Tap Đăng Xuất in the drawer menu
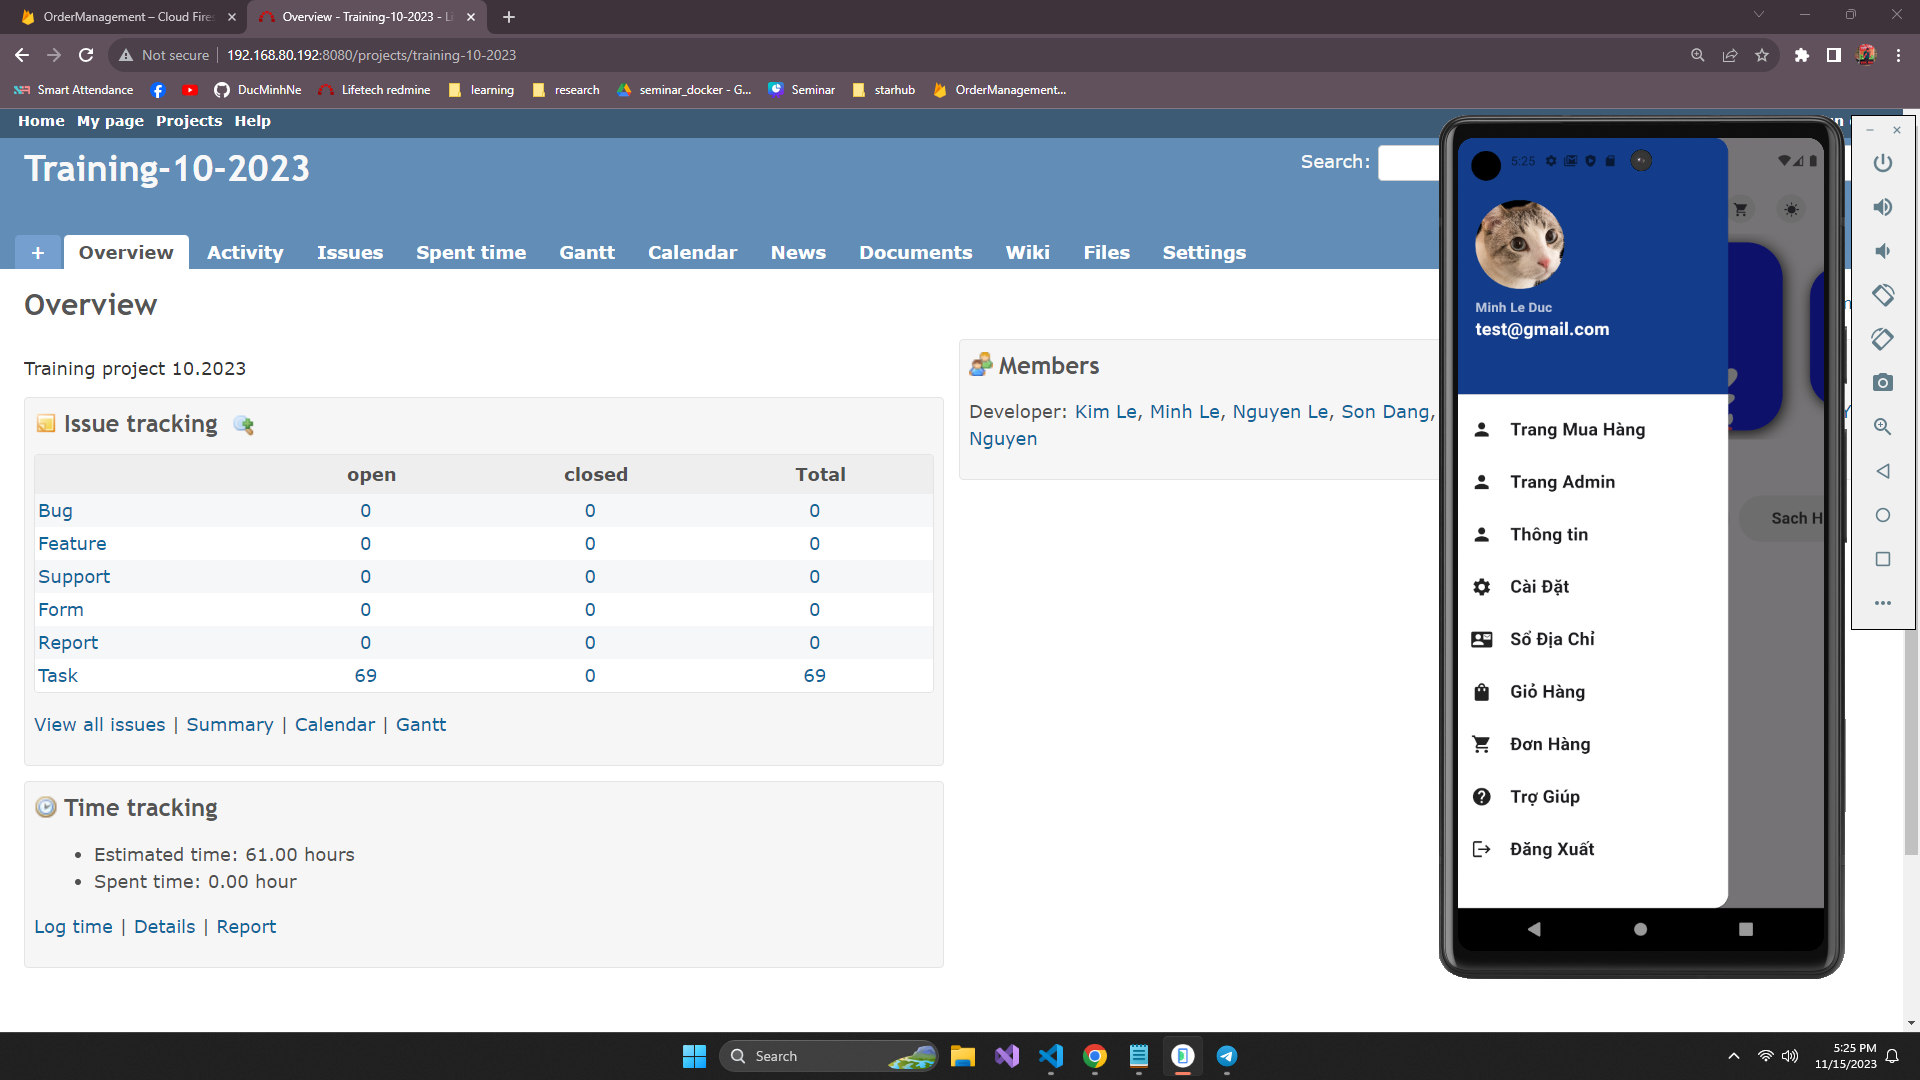This screenshot has width=1920, height=1080. [1551, 849]
